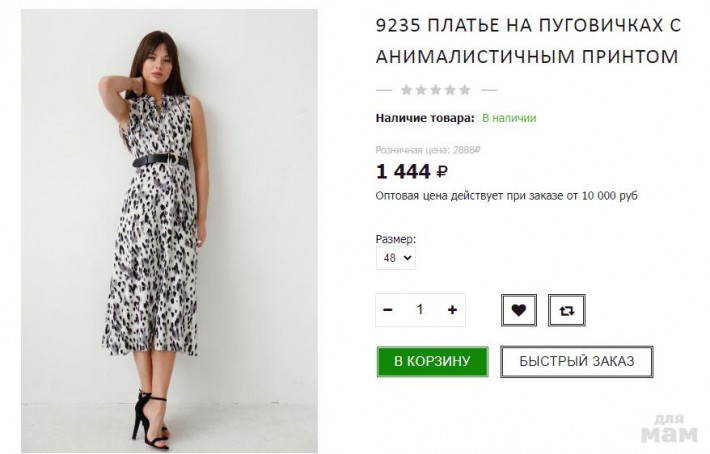Give a three-star rating
Screen dimensions: 710x454
436,90
